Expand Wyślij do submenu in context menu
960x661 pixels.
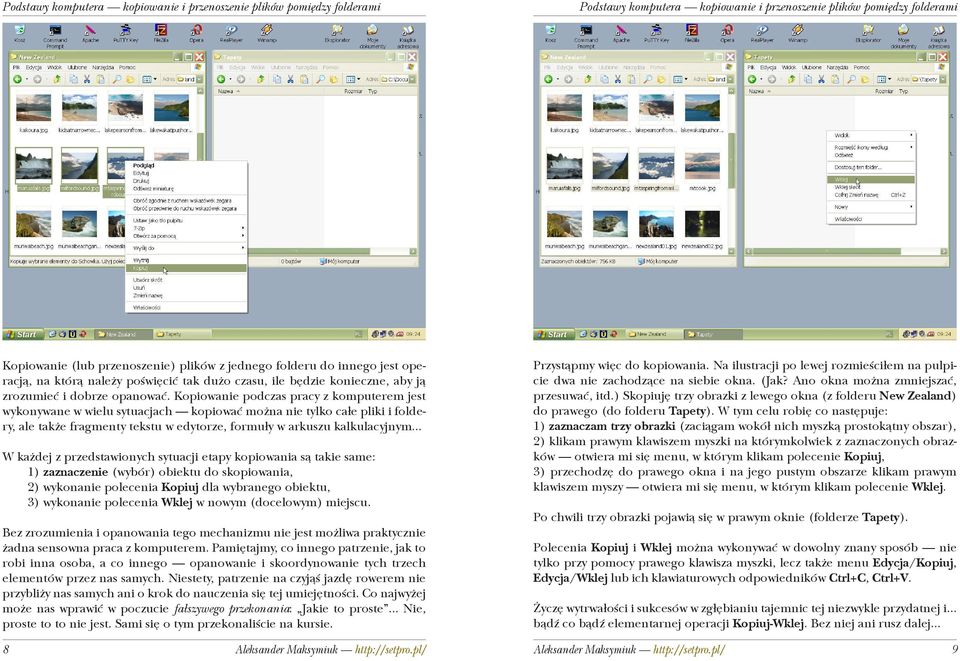(186, 248)
